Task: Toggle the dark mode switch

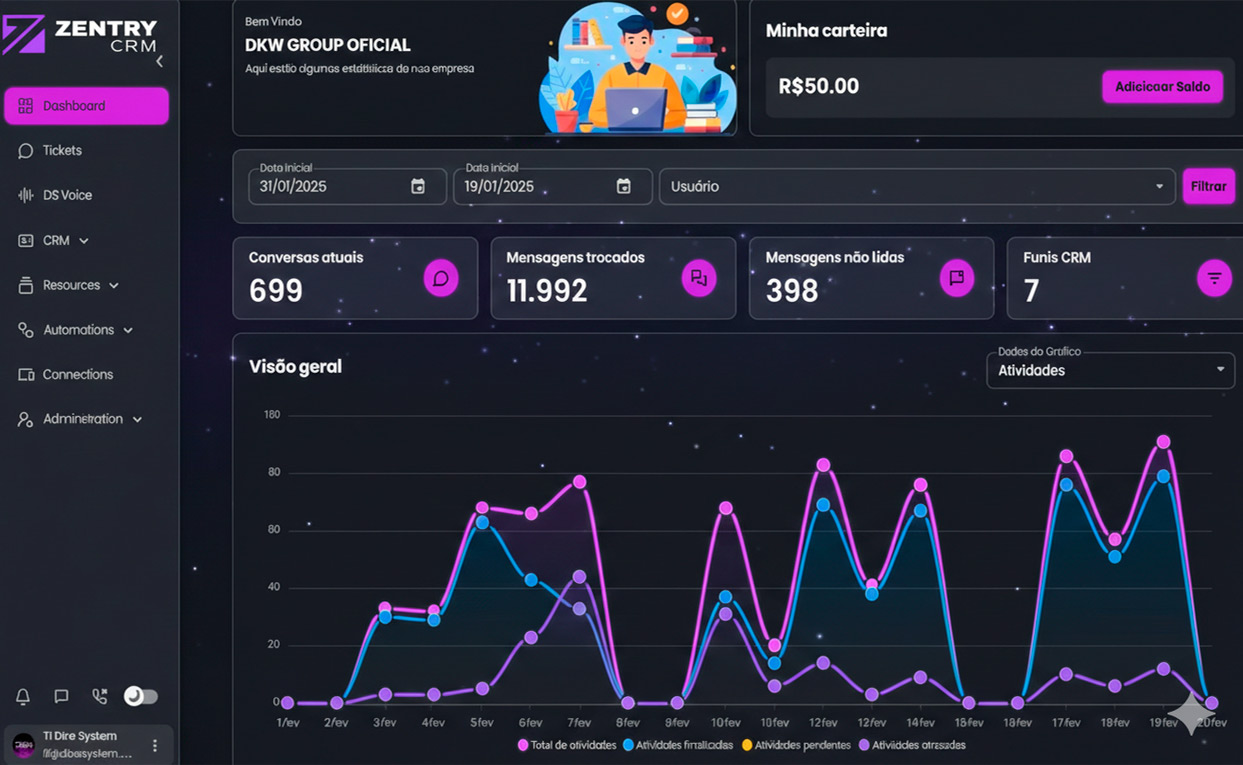Action: 141,696
